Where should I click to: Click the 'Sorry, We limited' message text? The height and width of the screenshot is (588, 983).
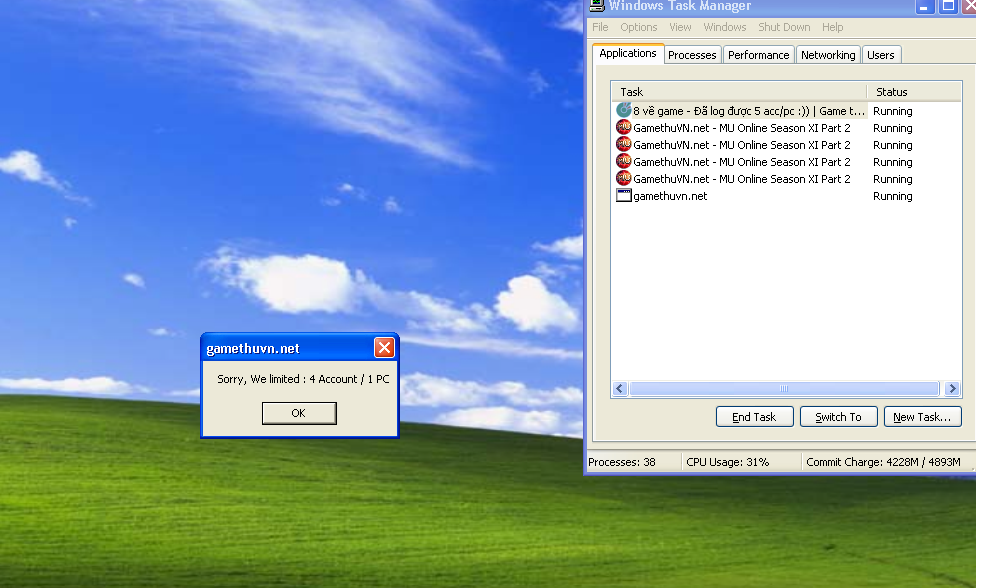click(303, 379)
